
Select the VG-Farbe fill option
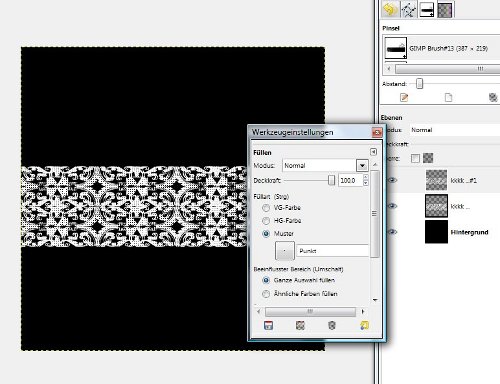coord(266,208)
